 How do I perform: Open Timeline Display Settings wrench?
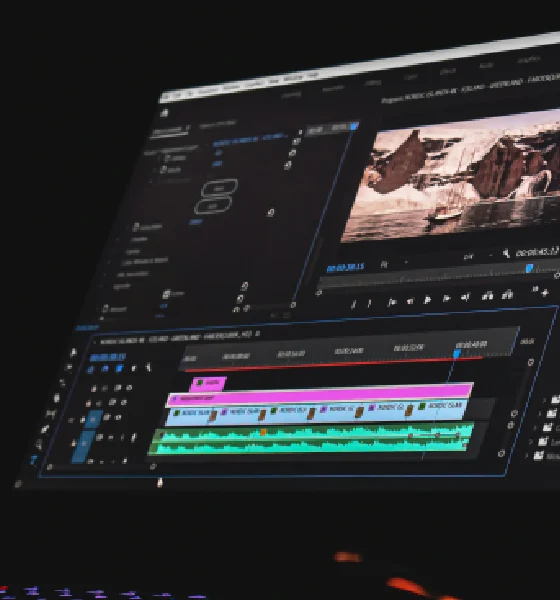148,367
